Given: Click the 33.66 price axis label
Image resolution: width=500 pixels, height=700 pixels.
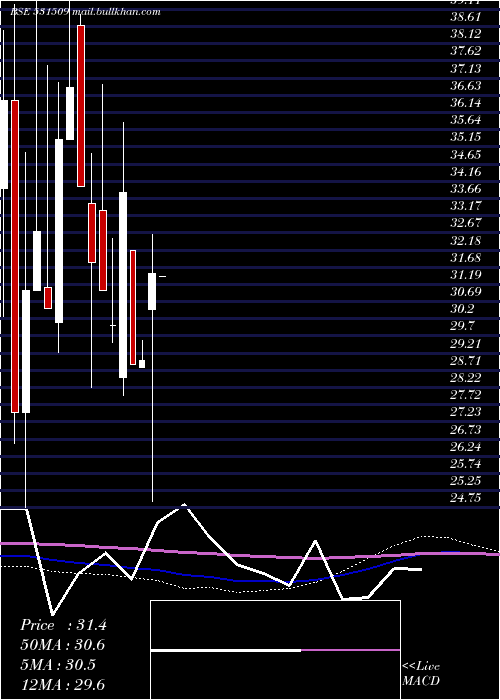Looking at the screenshot, I should pos(466,189).
